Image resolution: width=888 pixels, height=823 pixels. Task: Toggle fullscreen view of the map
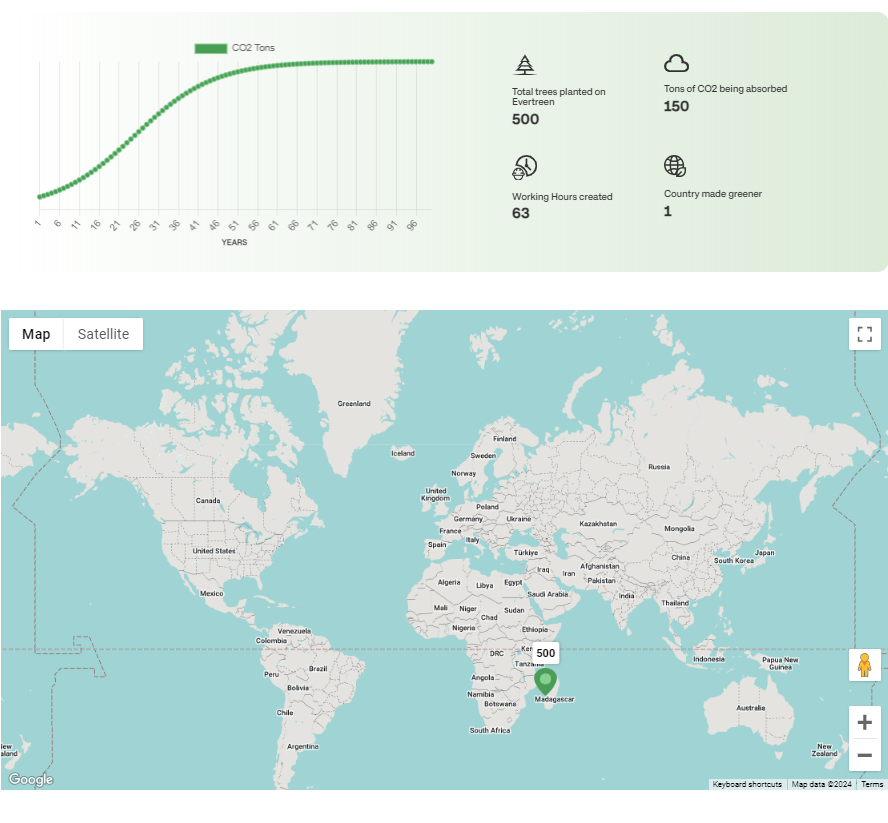click(x=864, y=334)
